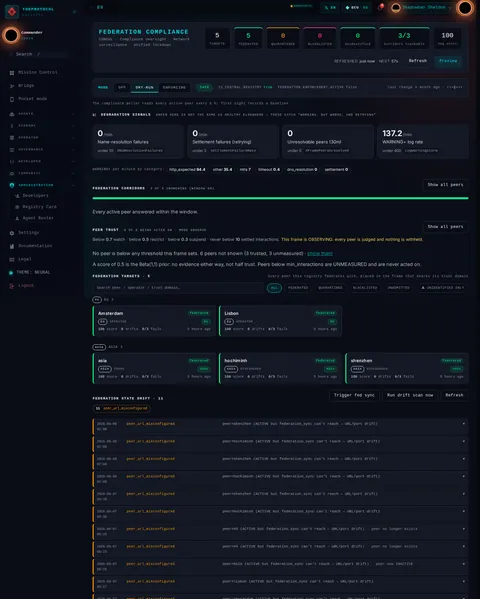Screen dimensions: 480x599
Task: Click the Legal sidebar icon
Action: 12,259
